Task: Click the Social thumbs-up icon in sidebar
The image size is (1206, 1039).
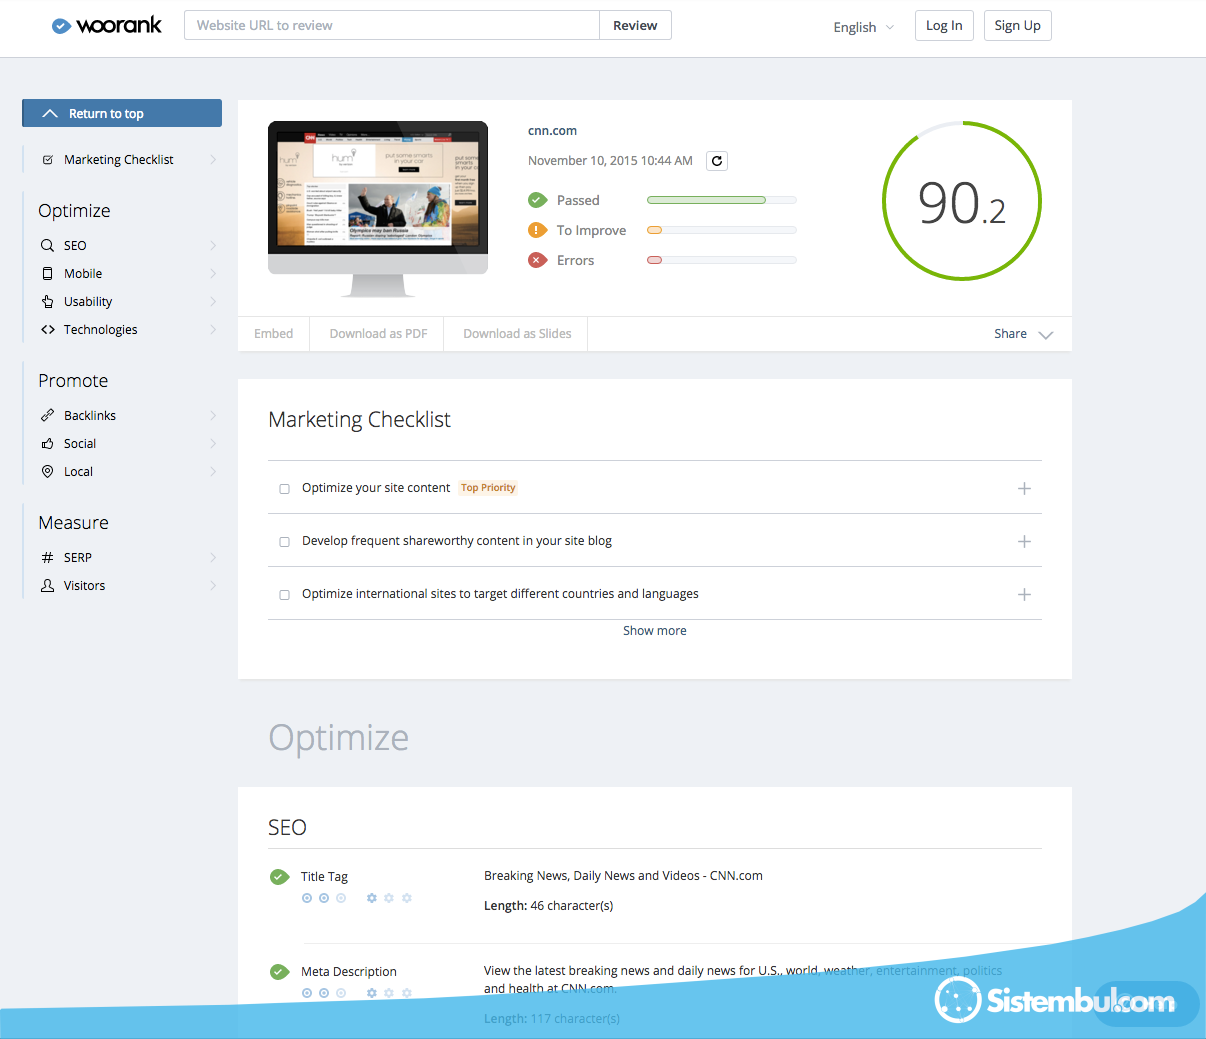Action: [47, 443]
